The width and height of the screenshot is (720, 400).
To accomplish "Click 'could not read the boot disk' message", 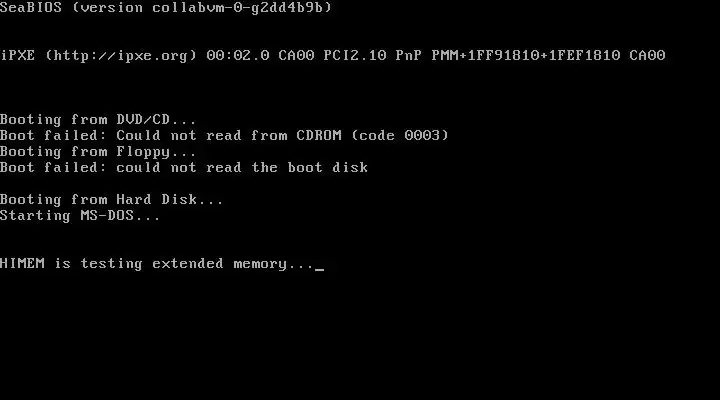I will point(242,168).
